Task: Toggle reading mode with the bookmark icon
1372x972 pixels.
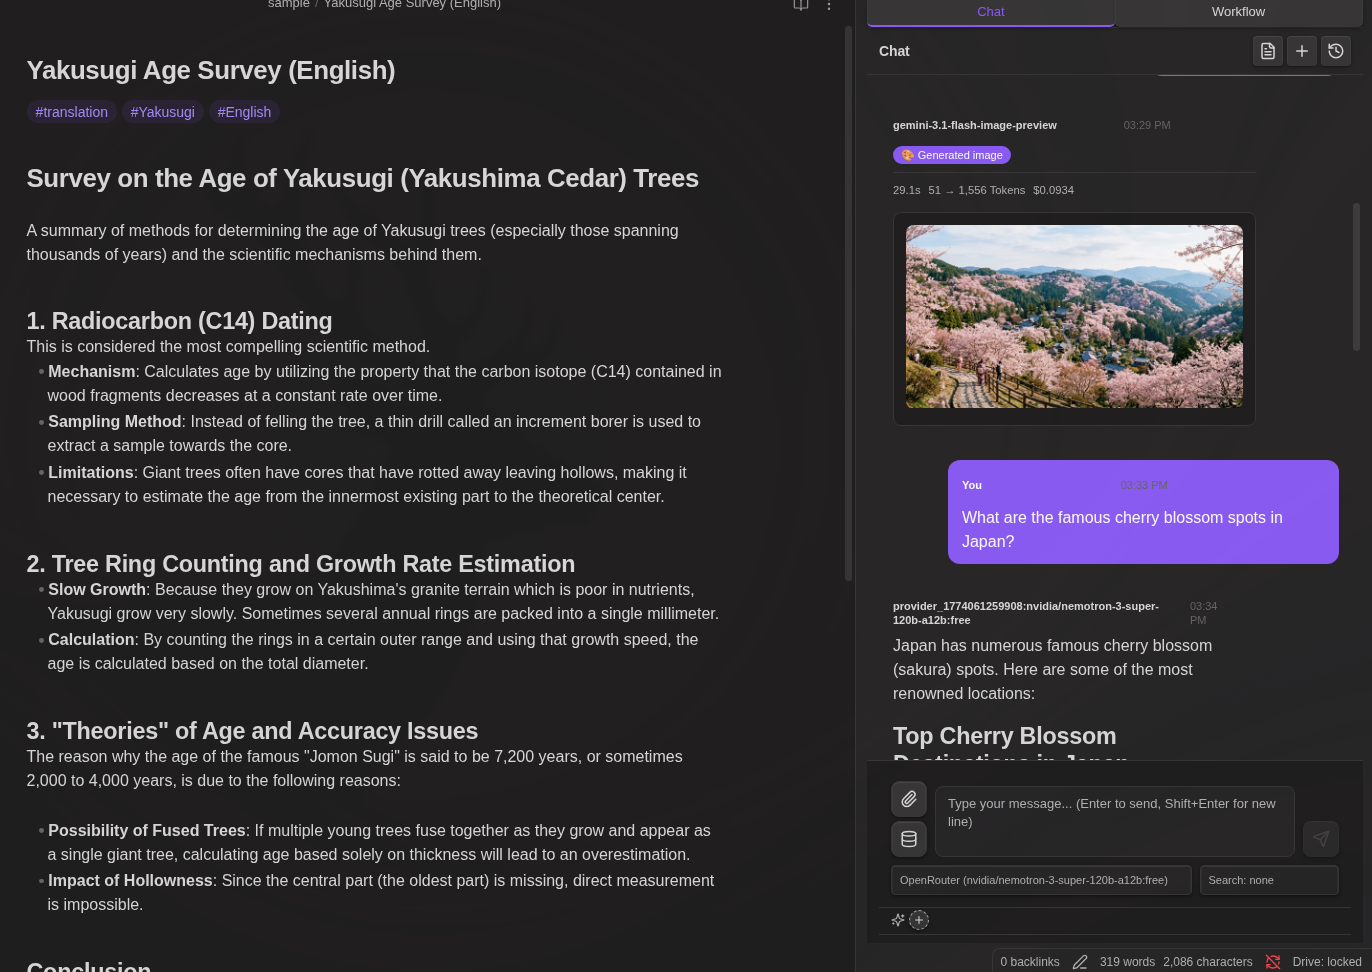Action: click(x=800, y=6)
